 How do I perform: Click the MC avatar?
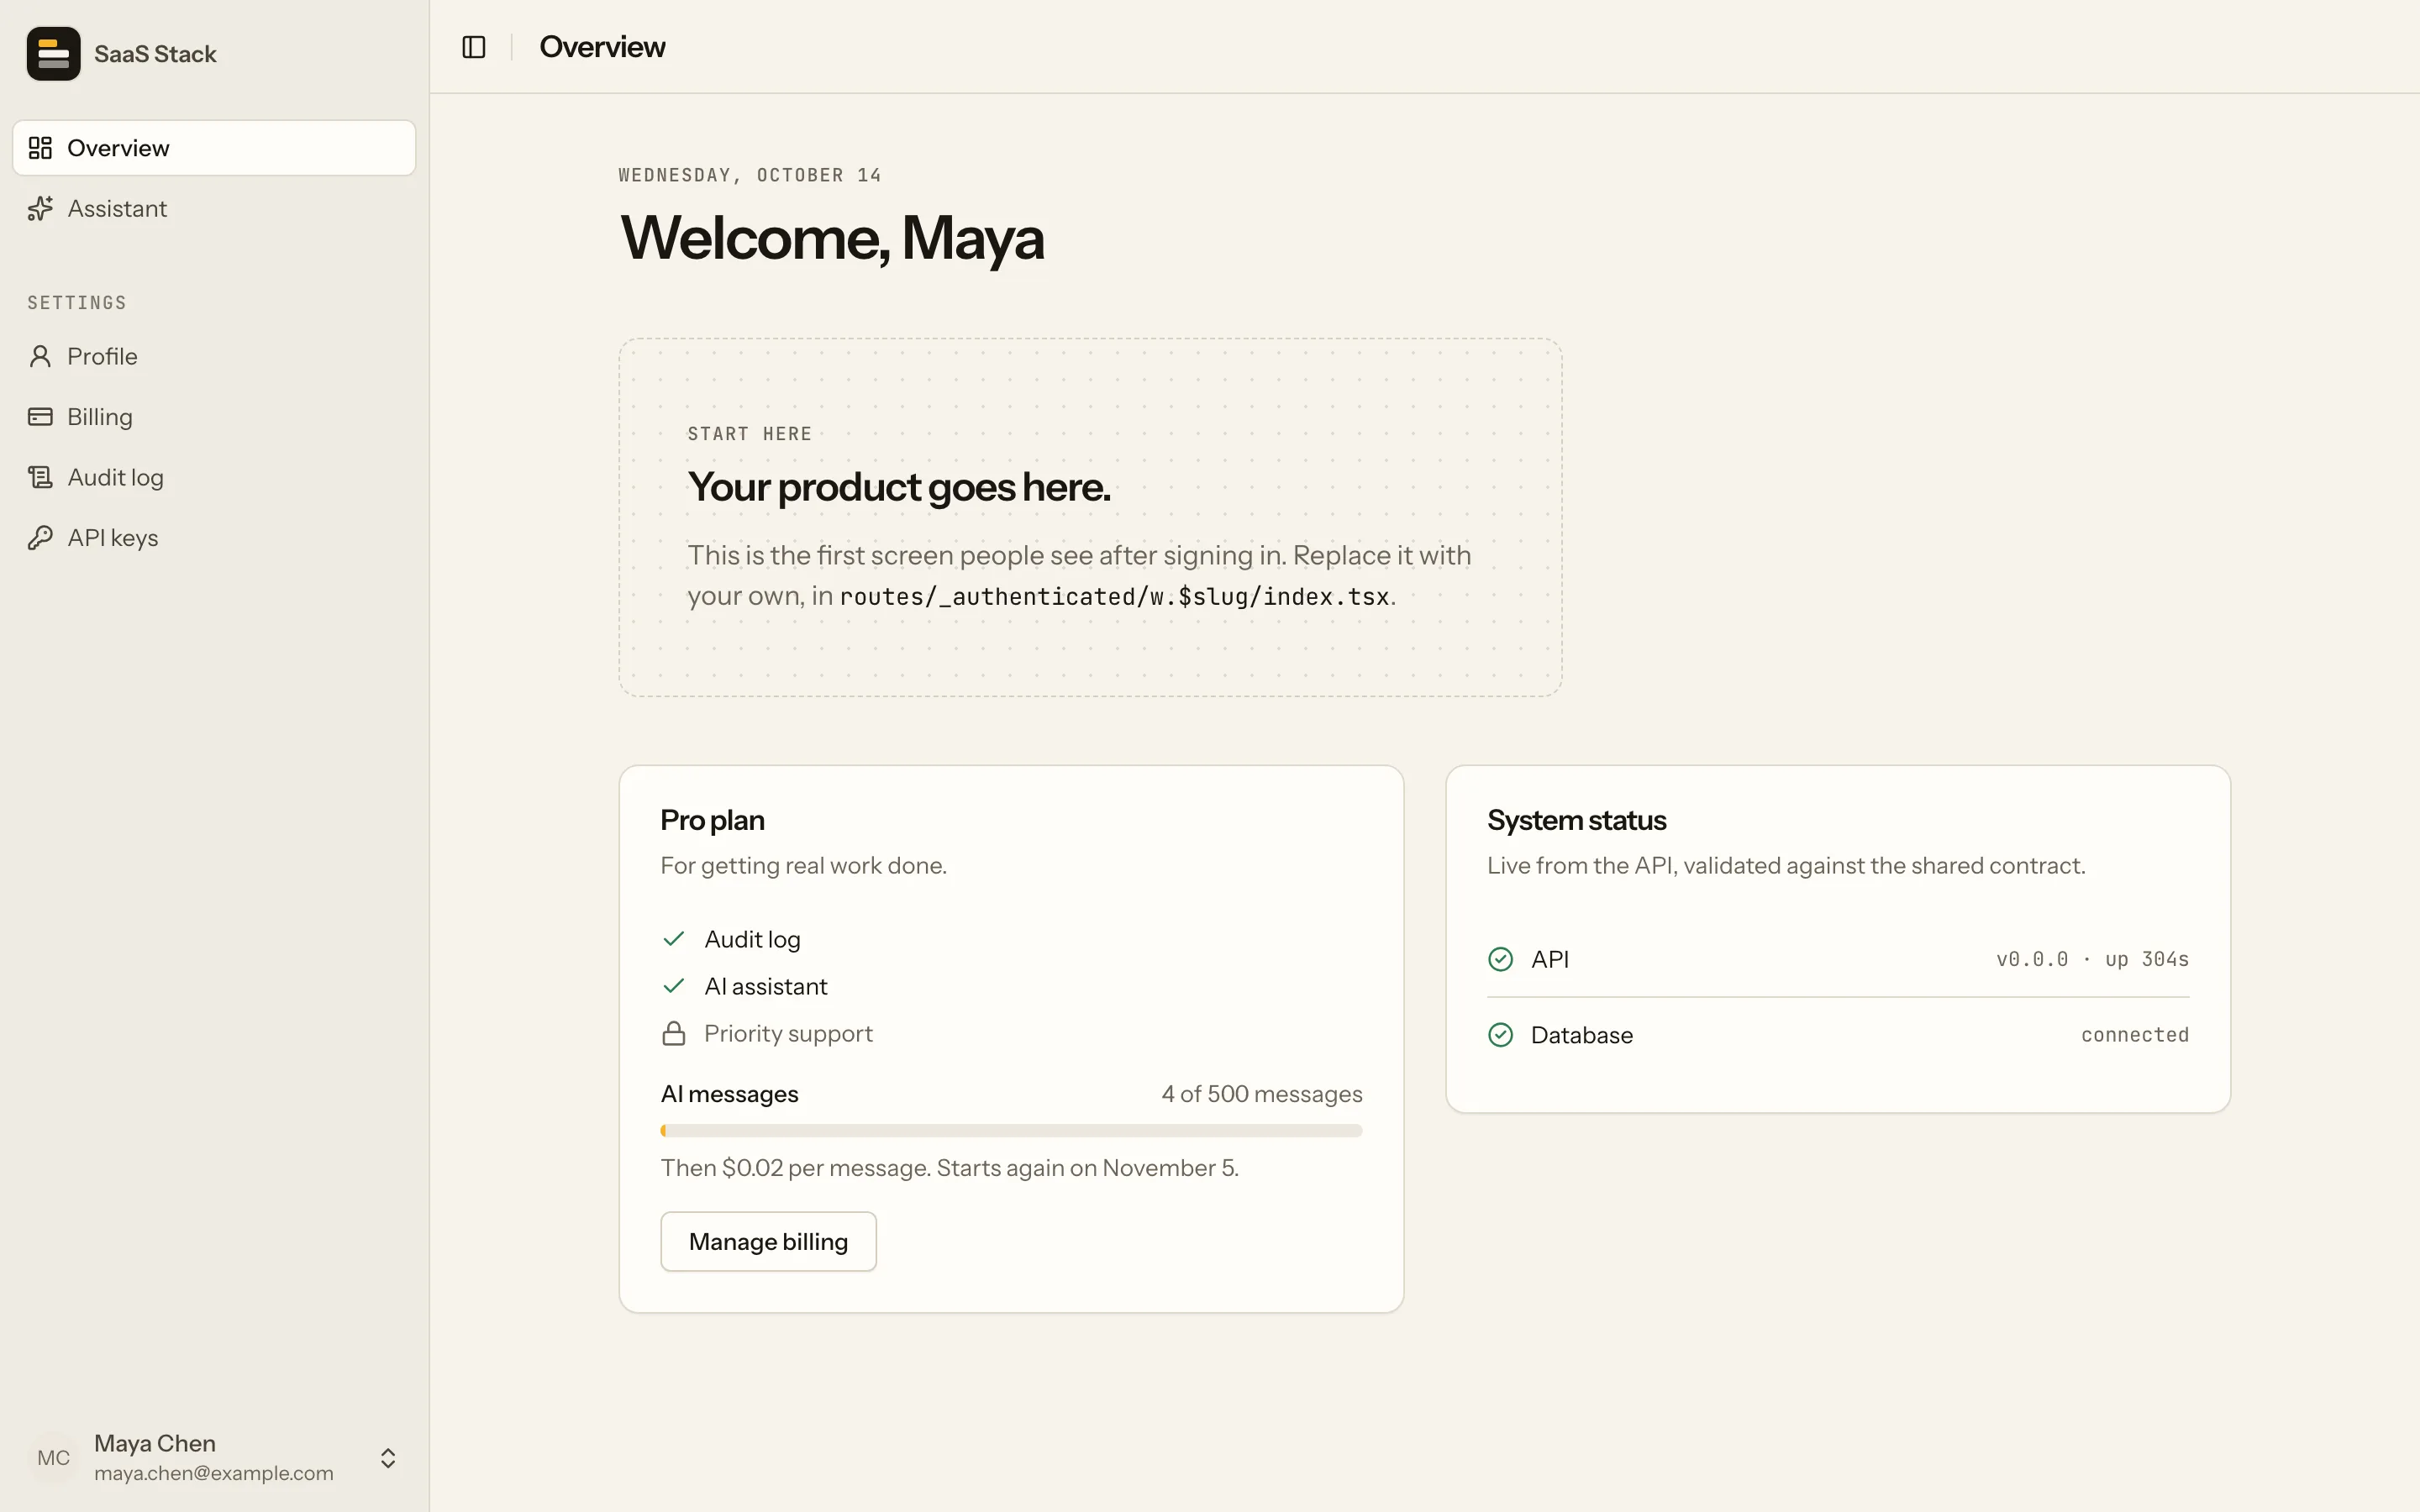point(53,1458)
